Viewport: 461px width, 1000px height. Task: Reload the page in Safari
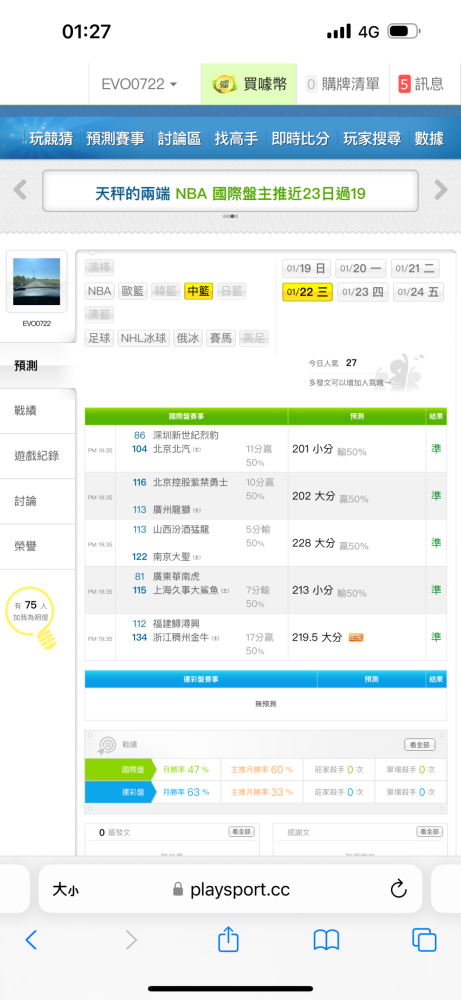pos(399,889)
